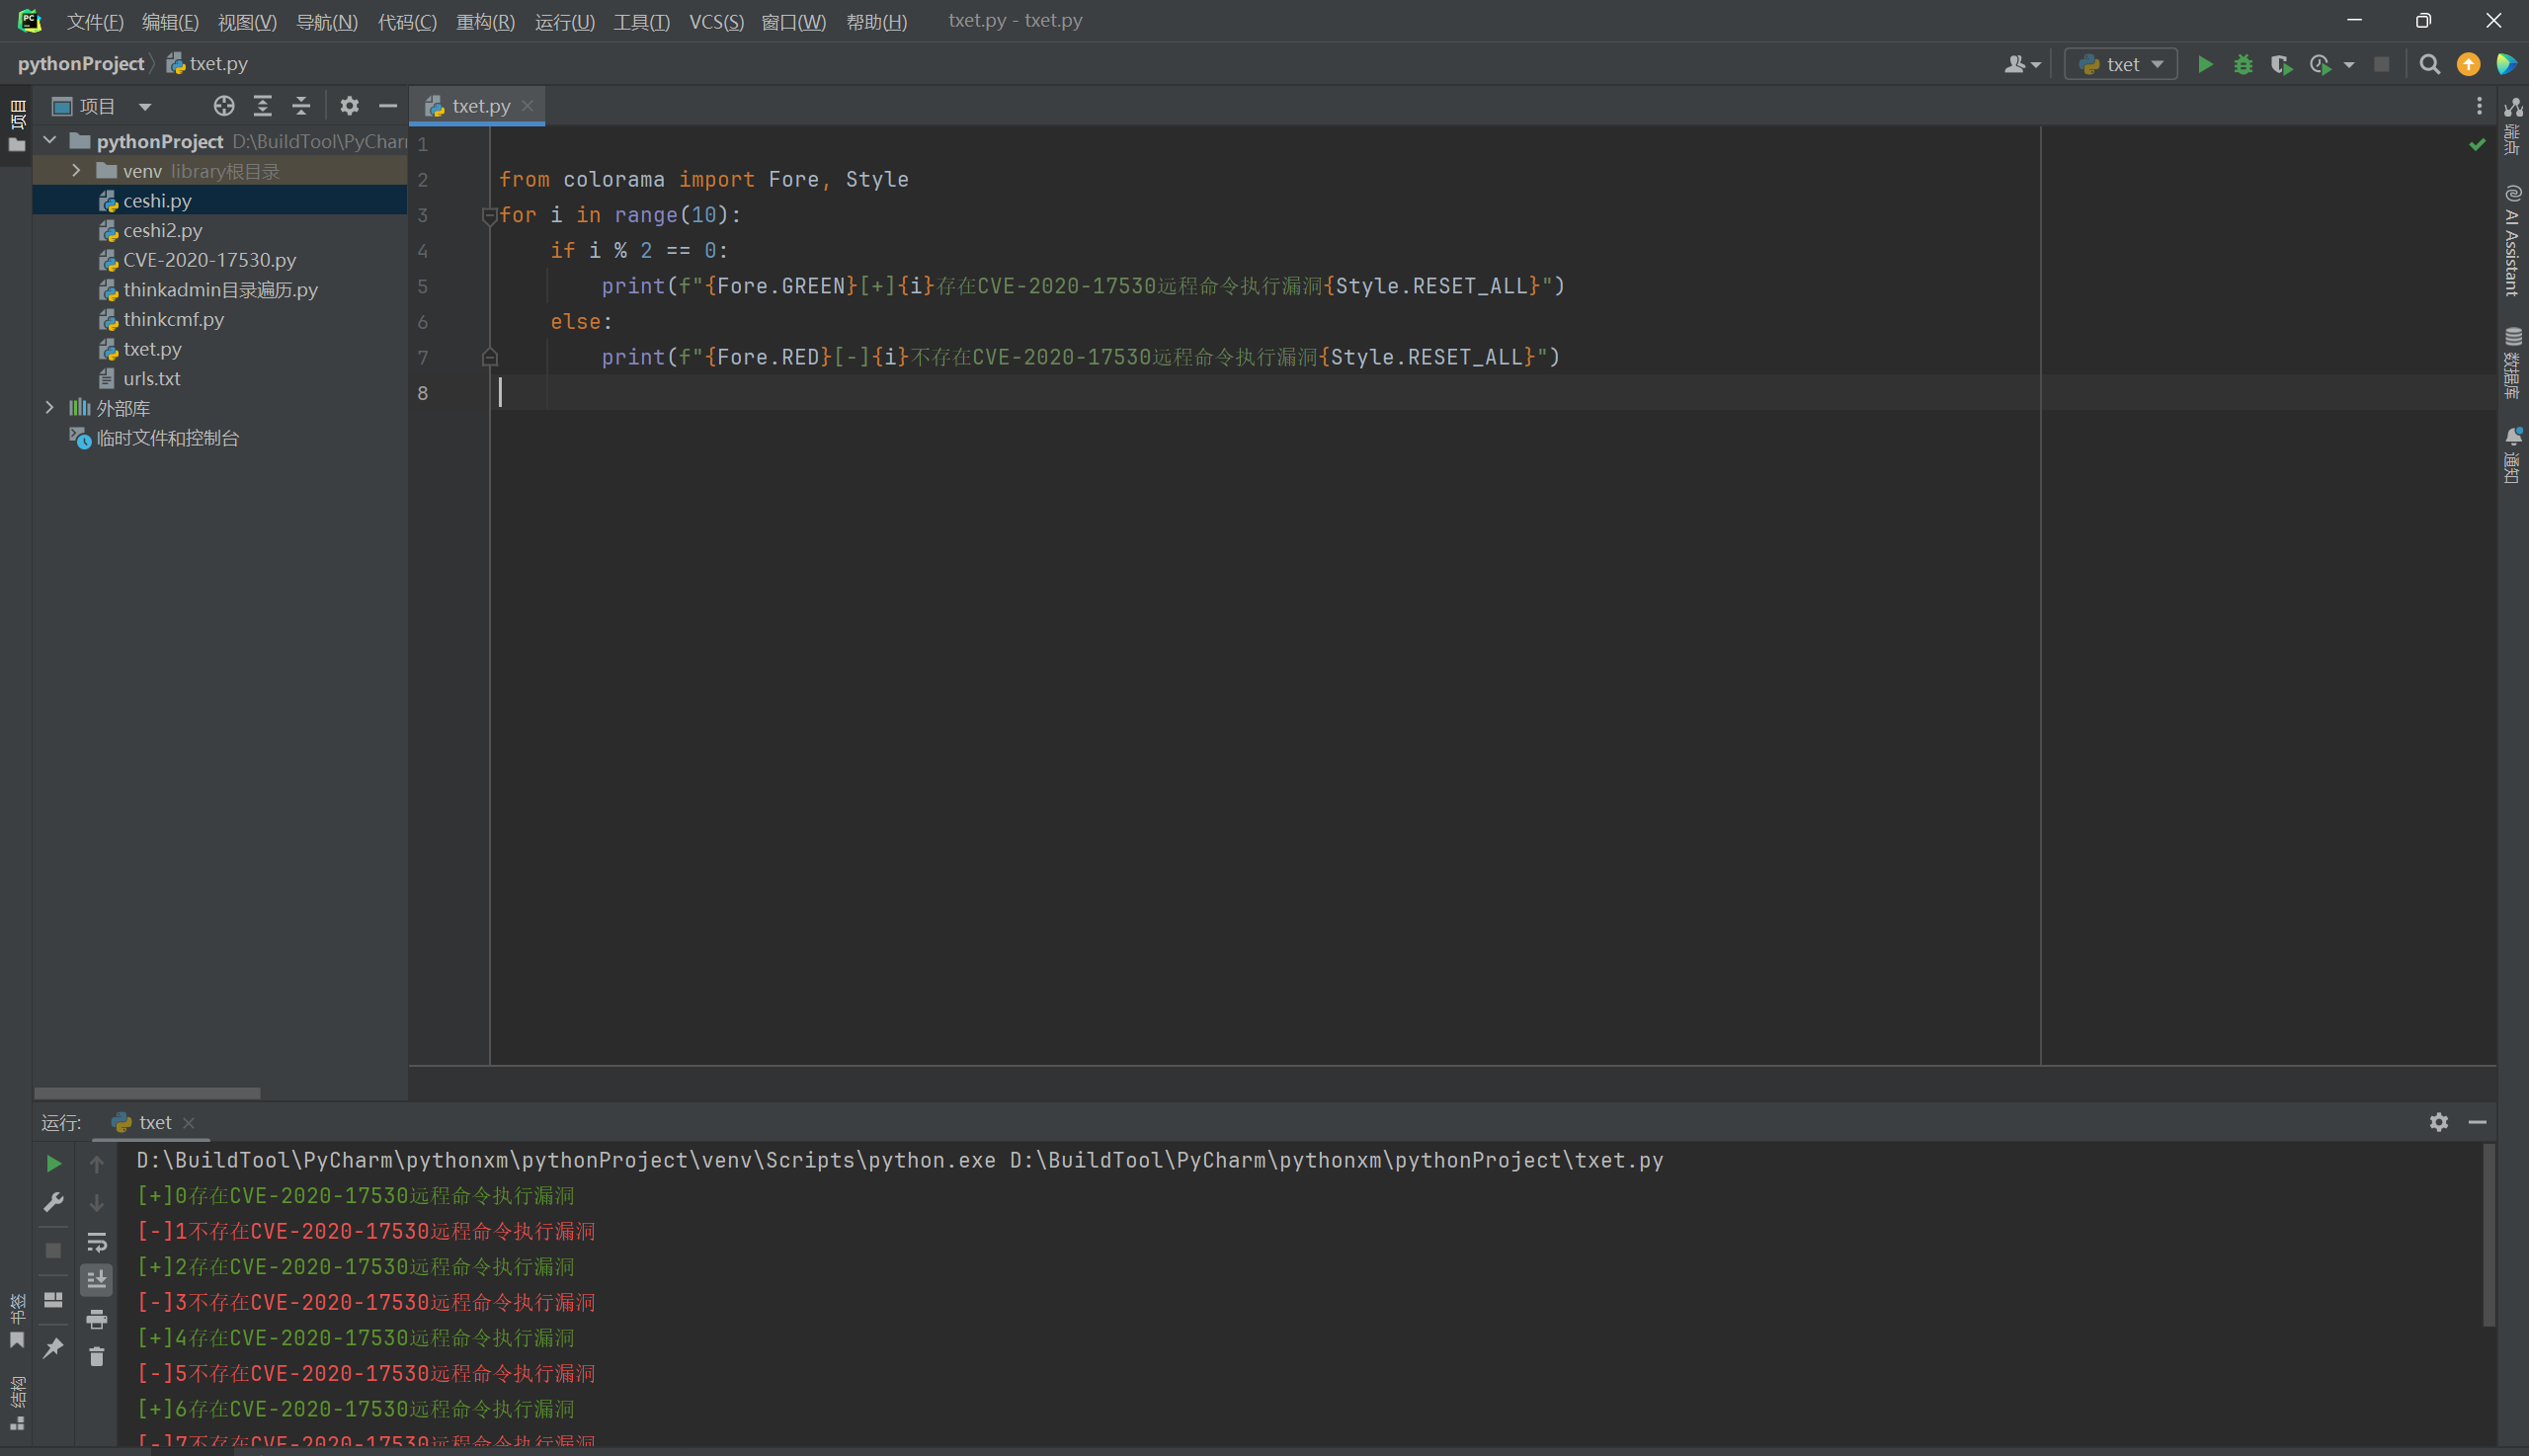Open the profiler run icon
Image resolution: width=2529 pixels, height=1456 pixels.
[x=2320, y=65]
